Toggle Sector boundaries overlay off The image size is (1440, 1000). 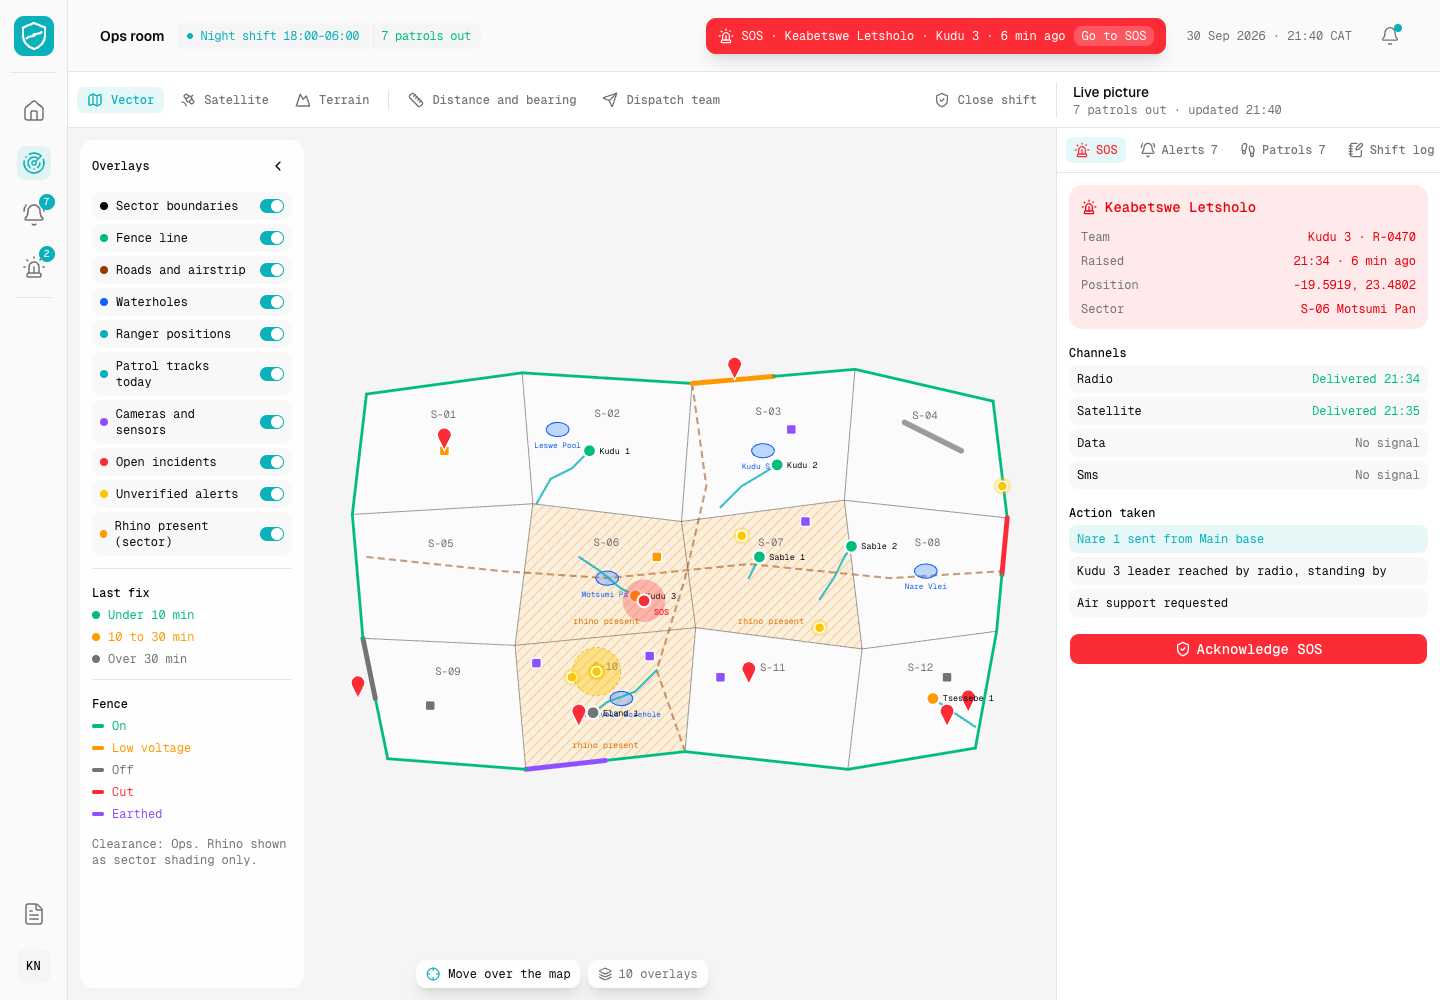pos(272,206)
